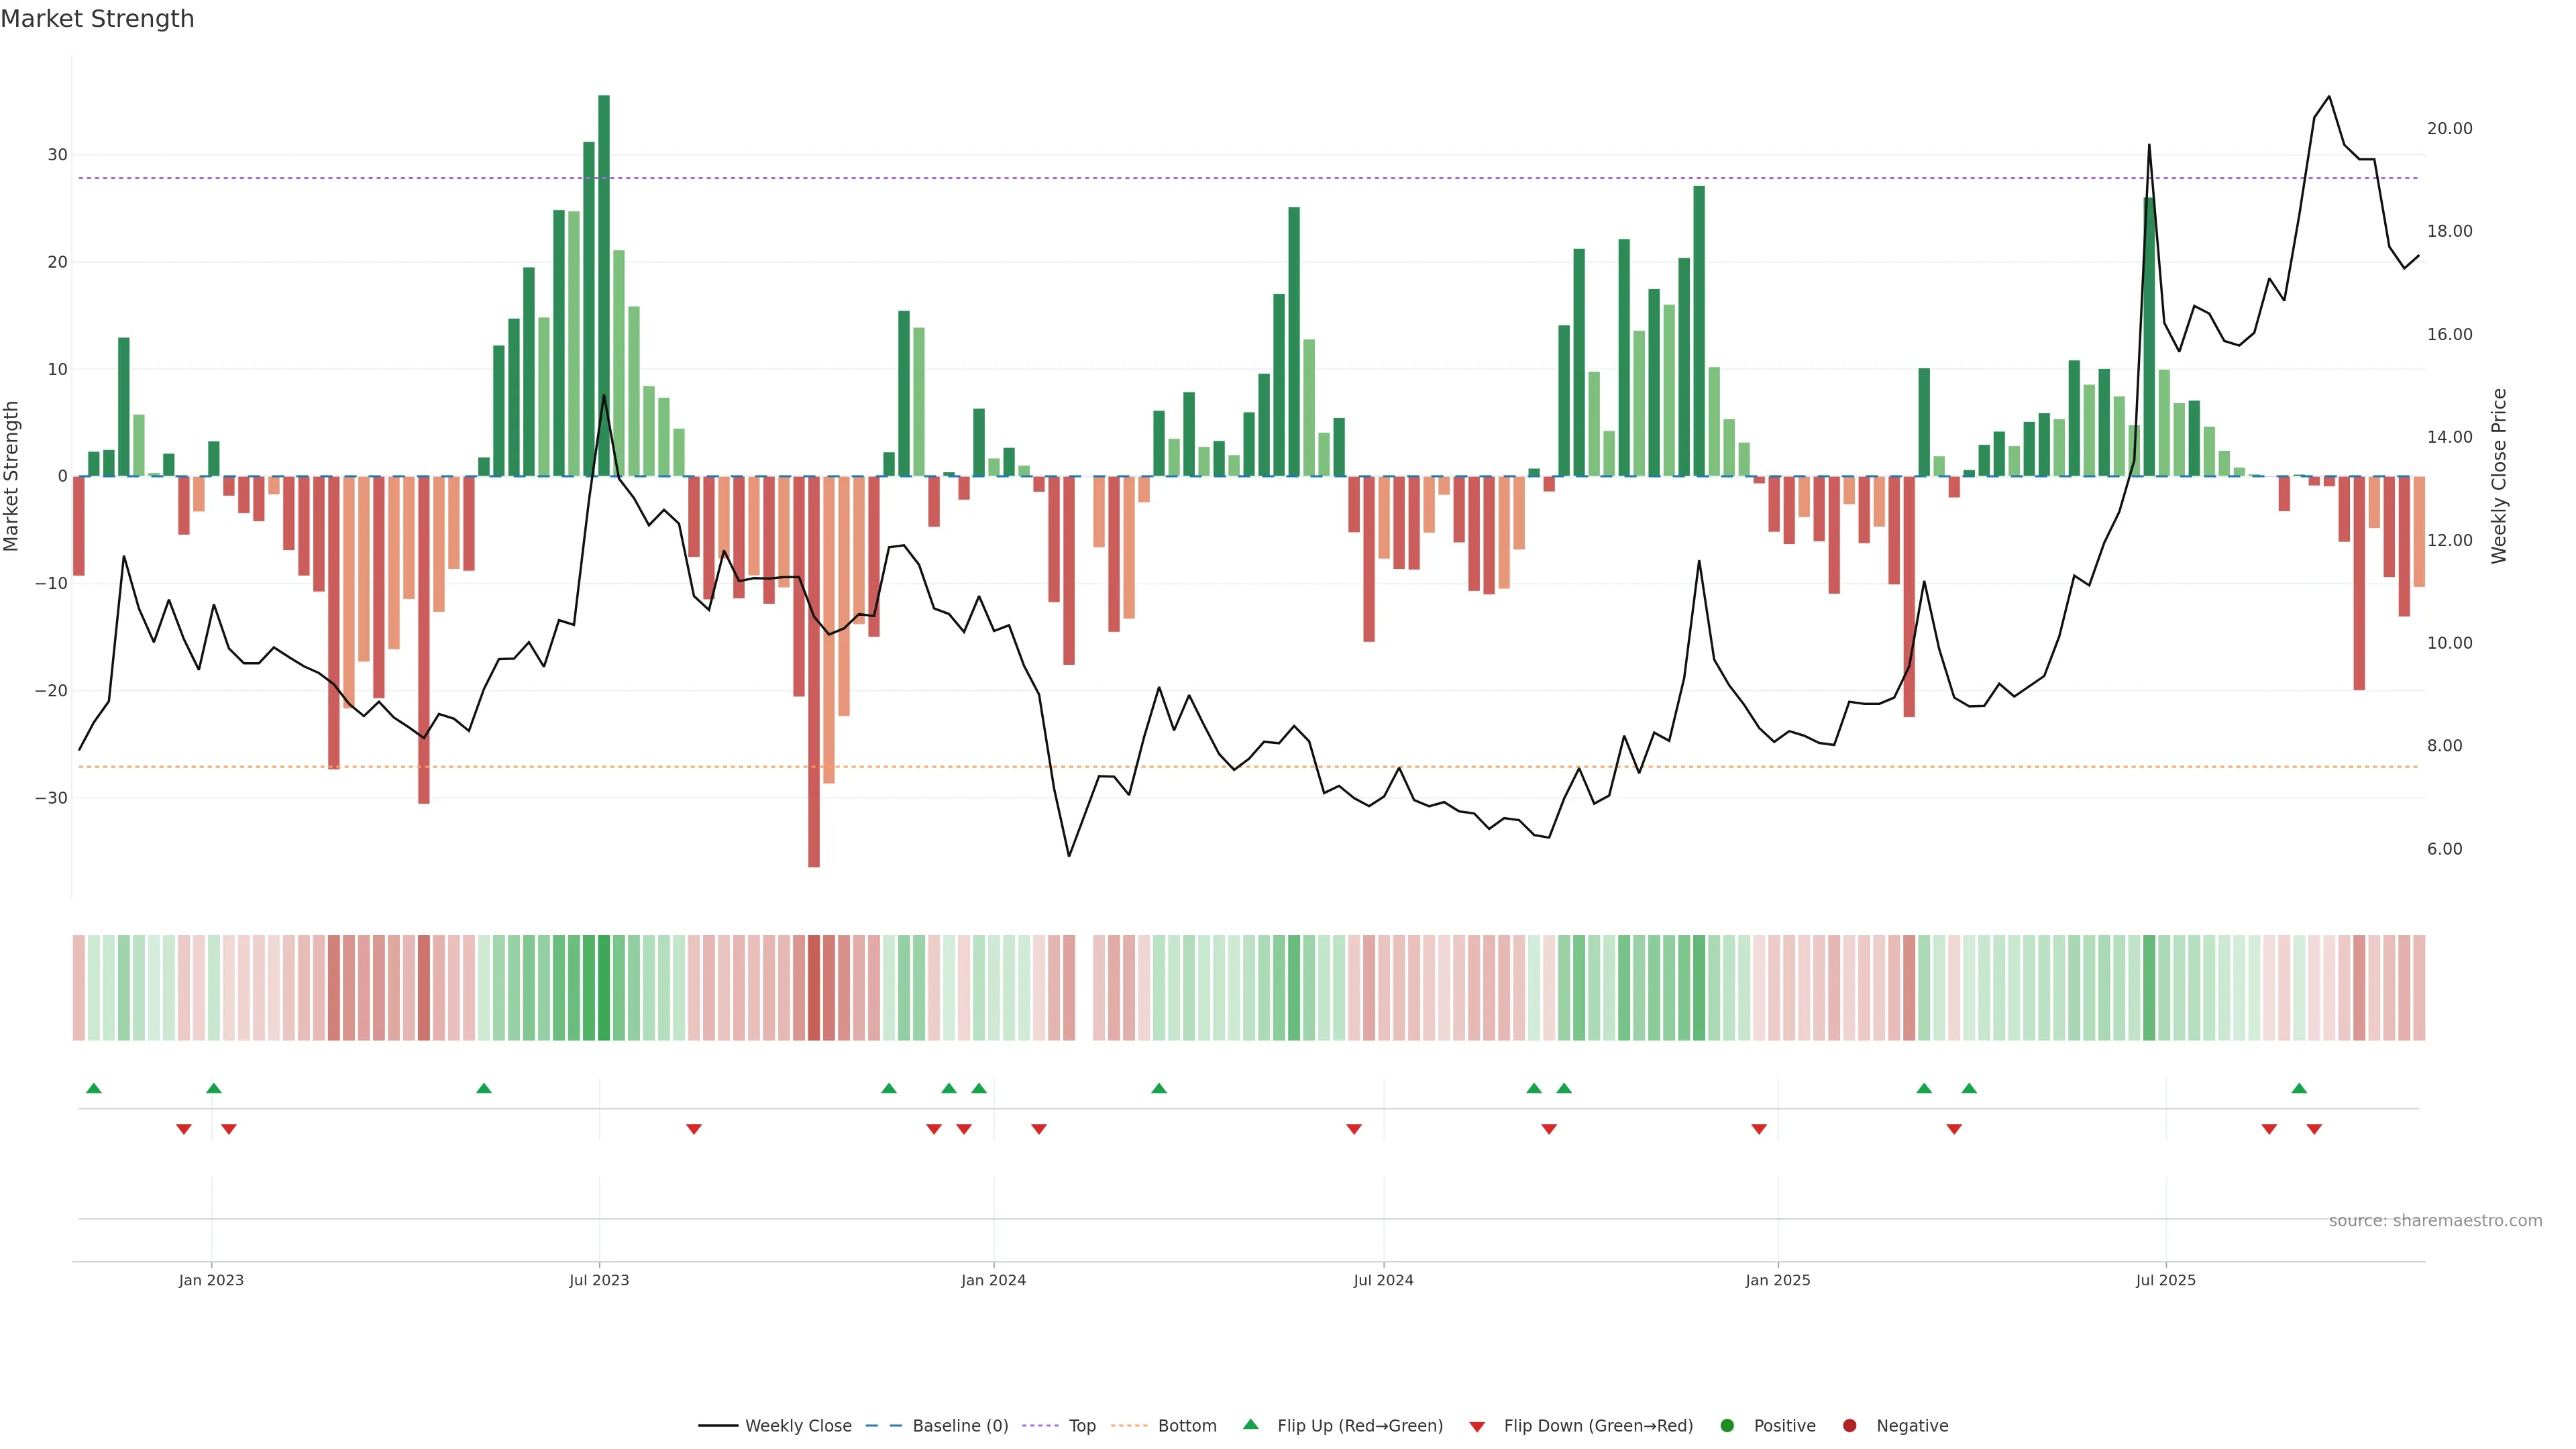Click the darkest green heatmap strip cell
The height and width of the screenshot is (1449, 2576).
tap(604, 987)
